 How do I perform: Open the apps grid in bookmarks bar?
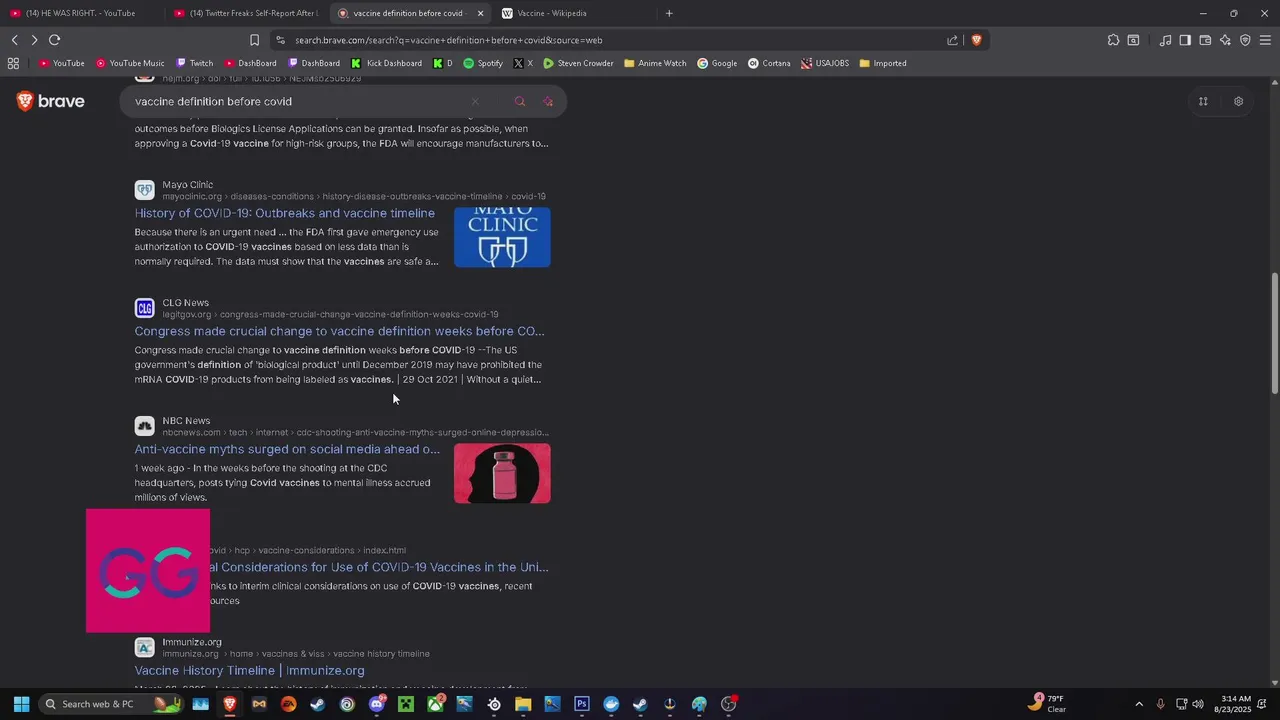tap(13, 63)
